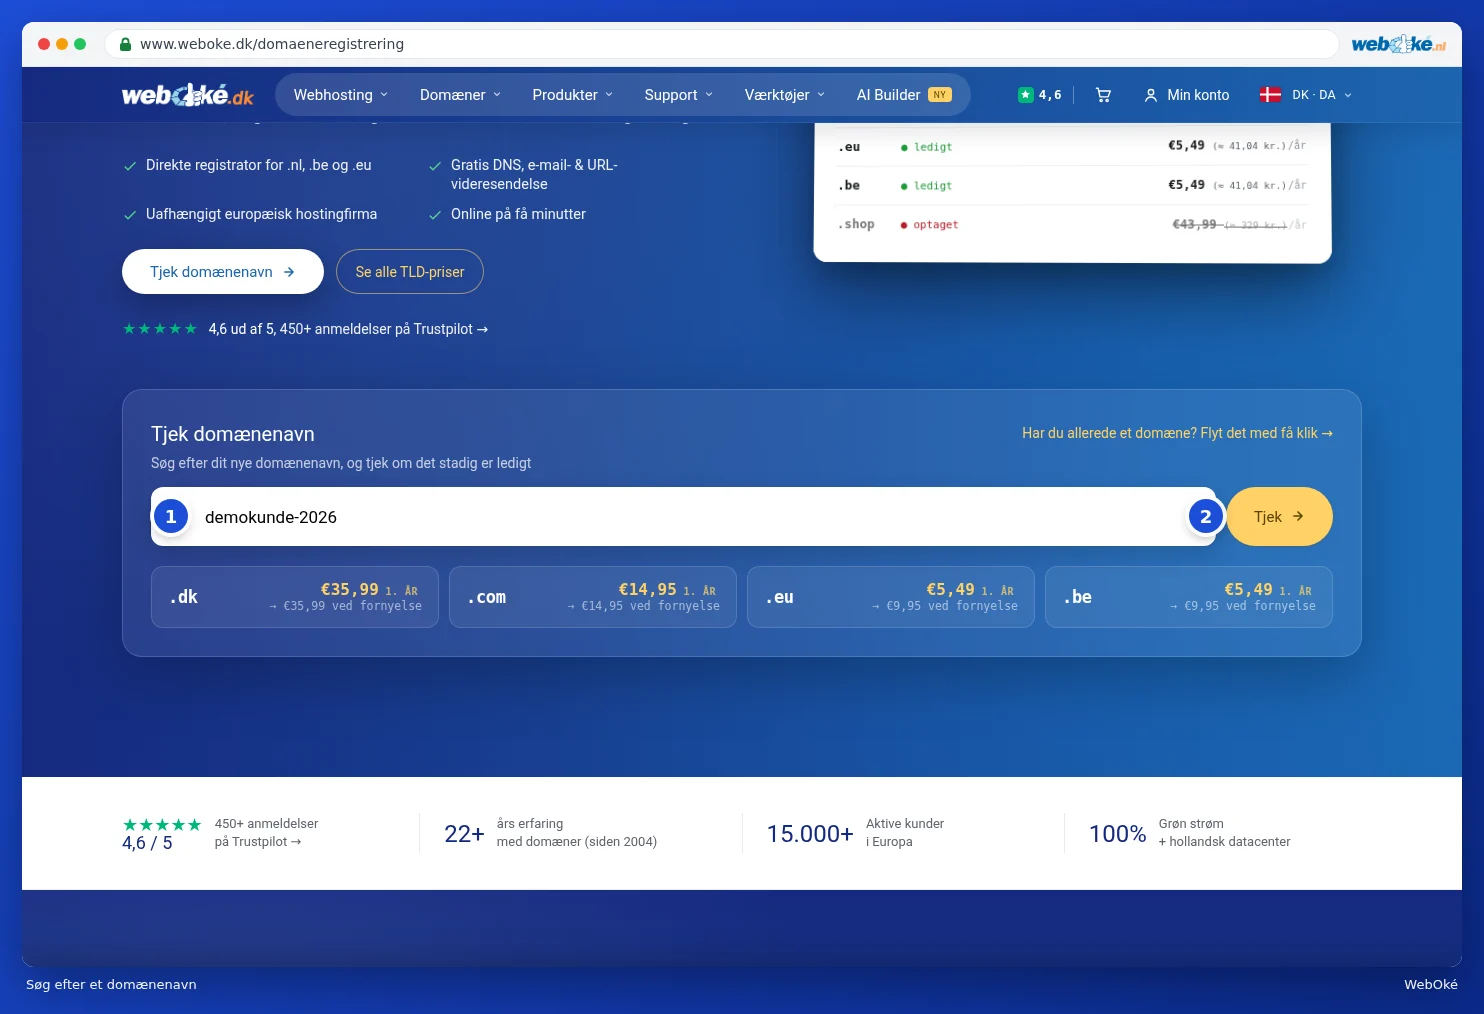Click the yellow Tjek button

(1279, 517)
